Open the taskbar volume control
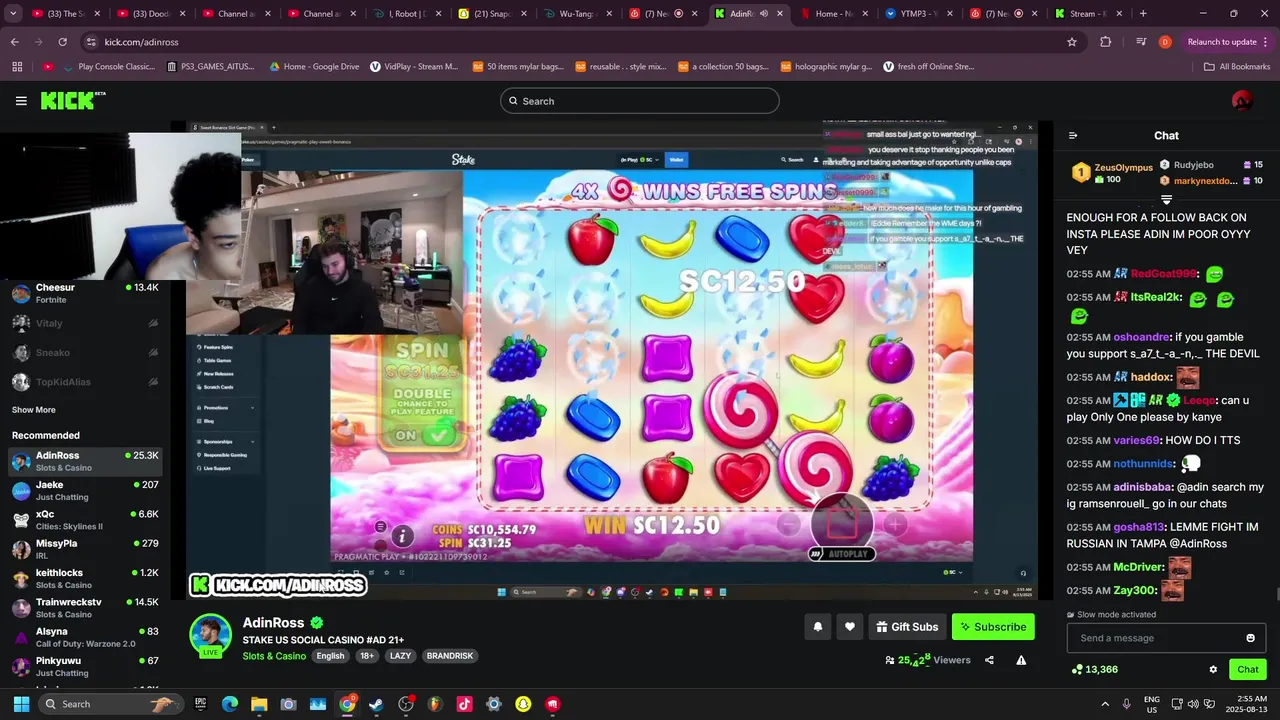1280x720 pixels. point(1195,704)
